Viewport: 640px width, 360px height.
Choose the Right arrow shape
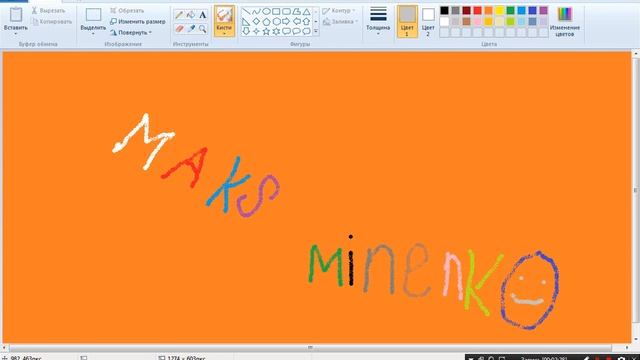[286, 21]
